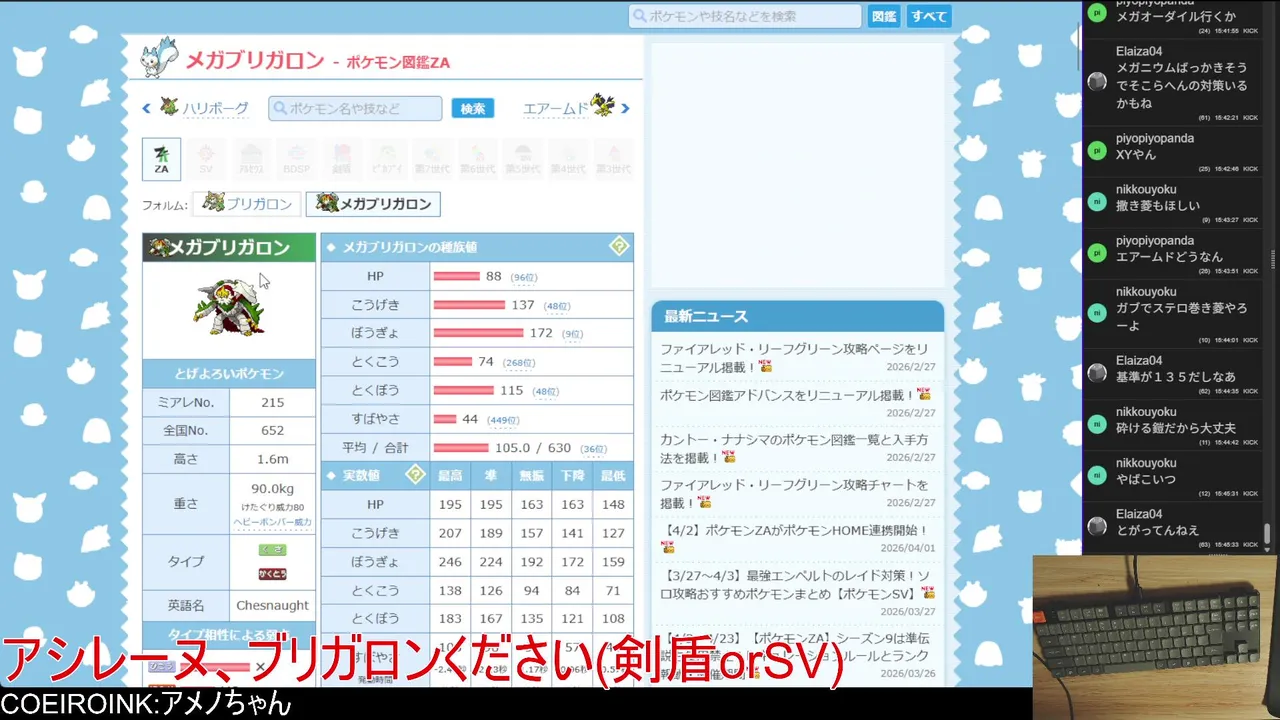Click the とくこう rank (268位) link

[519, 363]
